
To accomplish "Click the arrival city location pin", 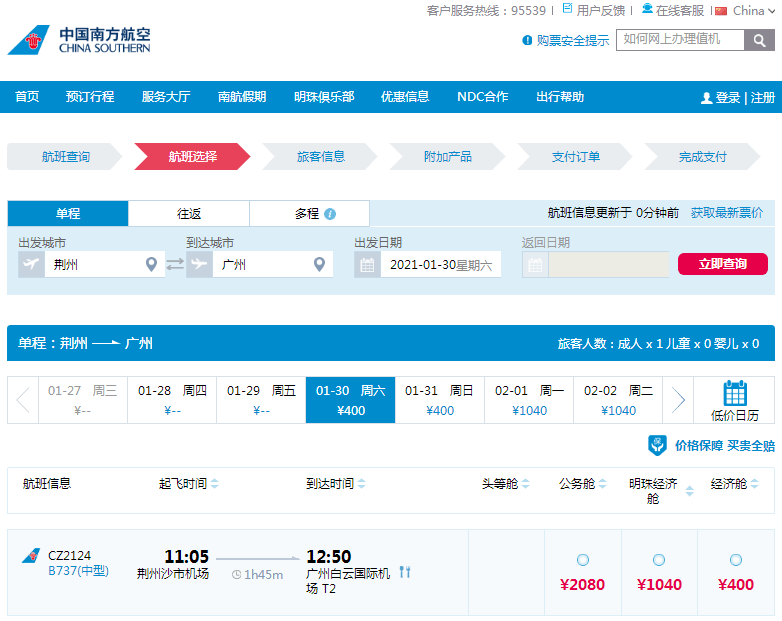I will pyautogui.click(x=319, y=264).
